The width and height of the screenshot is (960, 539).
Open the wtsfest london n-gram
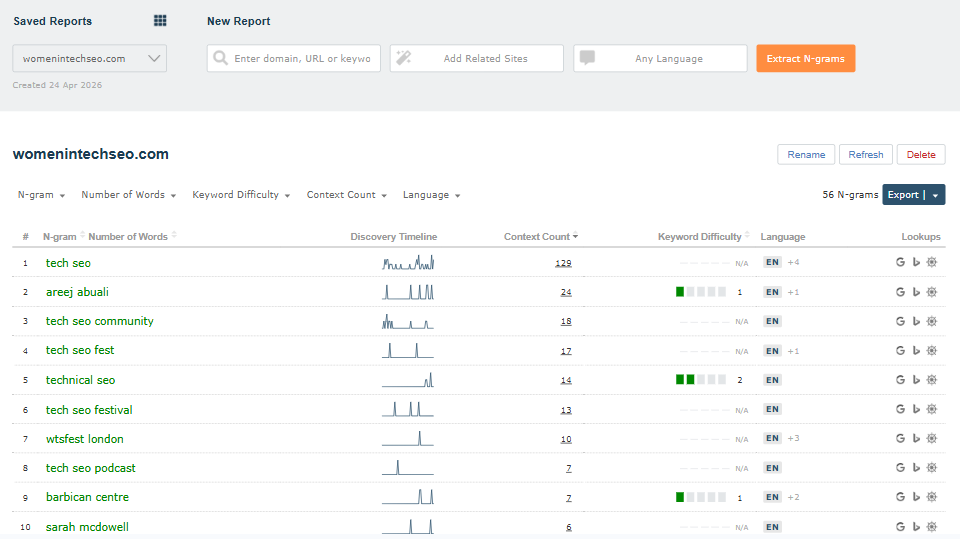pyautogui.click(x=84, y=439)
